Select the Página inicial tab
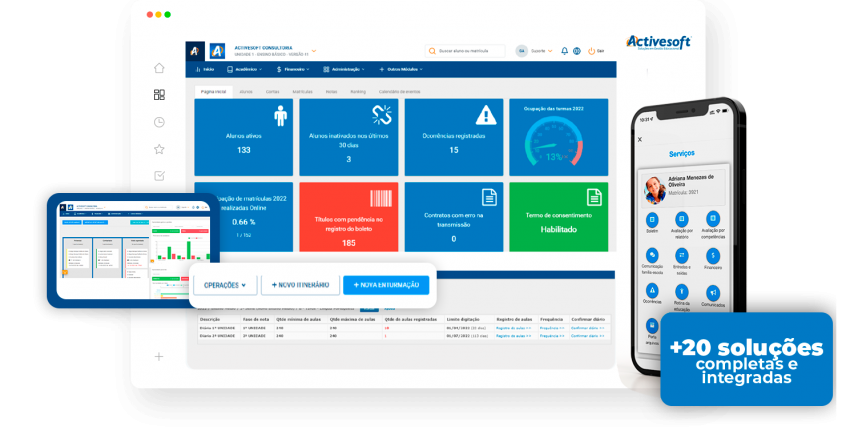 pos(214,92)
